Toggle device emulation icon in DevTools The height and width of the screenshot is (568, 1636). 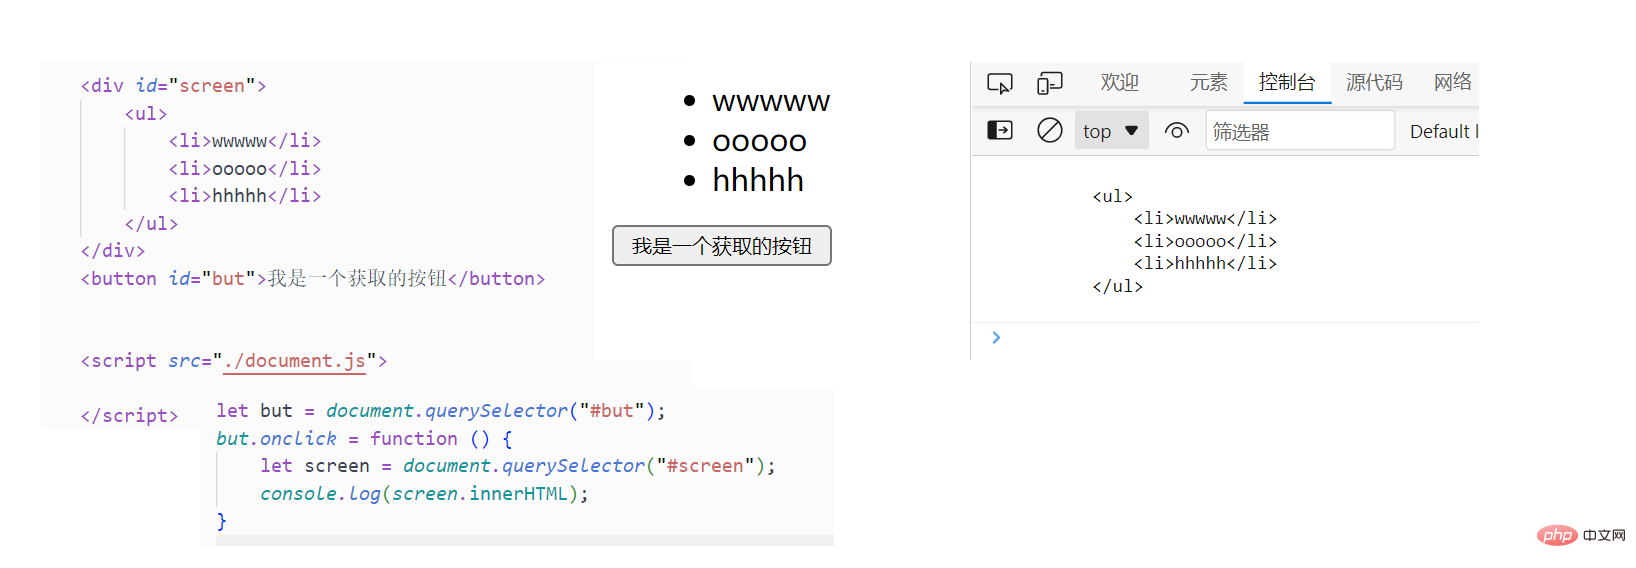1049,83
